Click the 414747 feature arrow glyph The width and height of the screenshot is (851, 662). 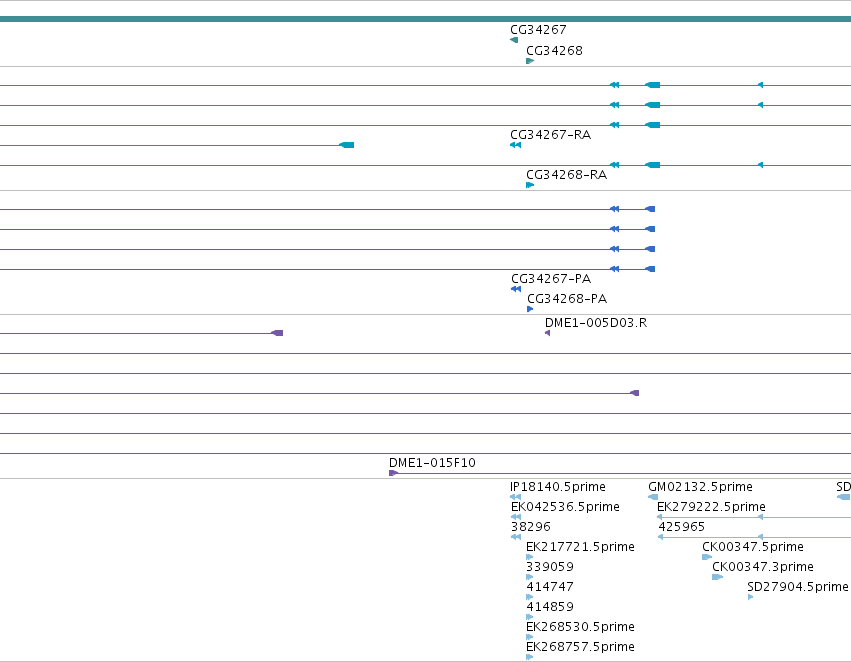click(x=530, y=597)
